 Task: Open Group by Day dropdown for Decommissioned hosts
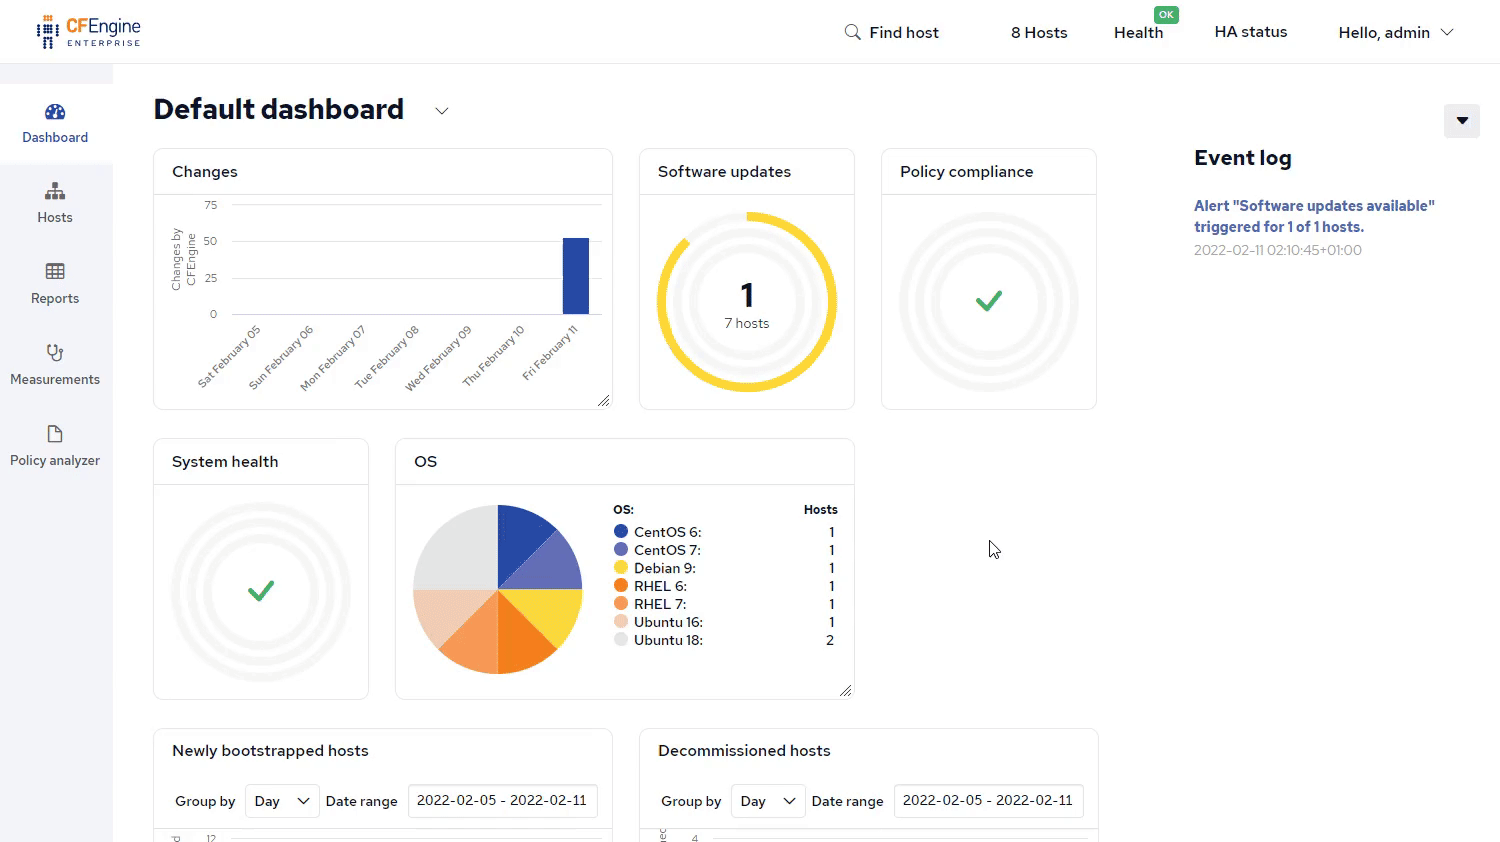pos(767,801)
